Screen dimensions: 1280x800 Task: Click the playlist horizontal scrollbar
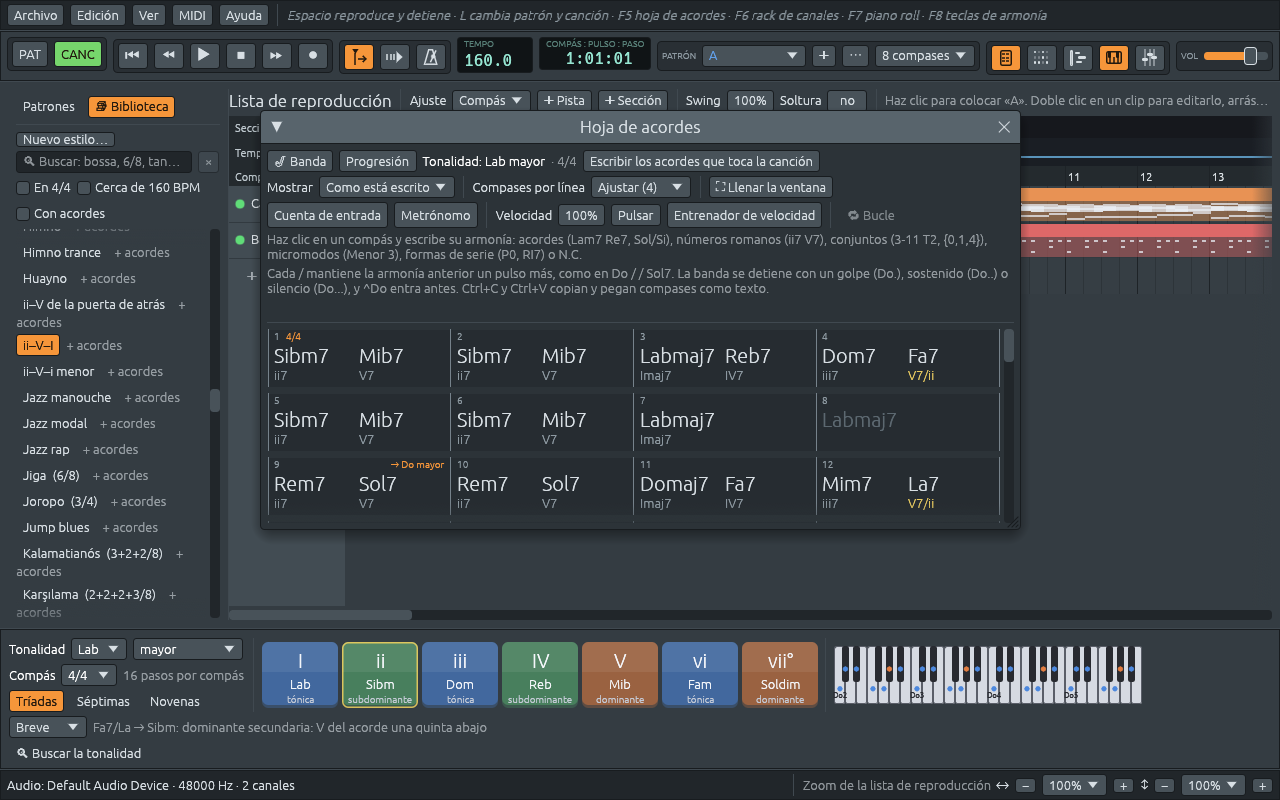click(320, 614)
